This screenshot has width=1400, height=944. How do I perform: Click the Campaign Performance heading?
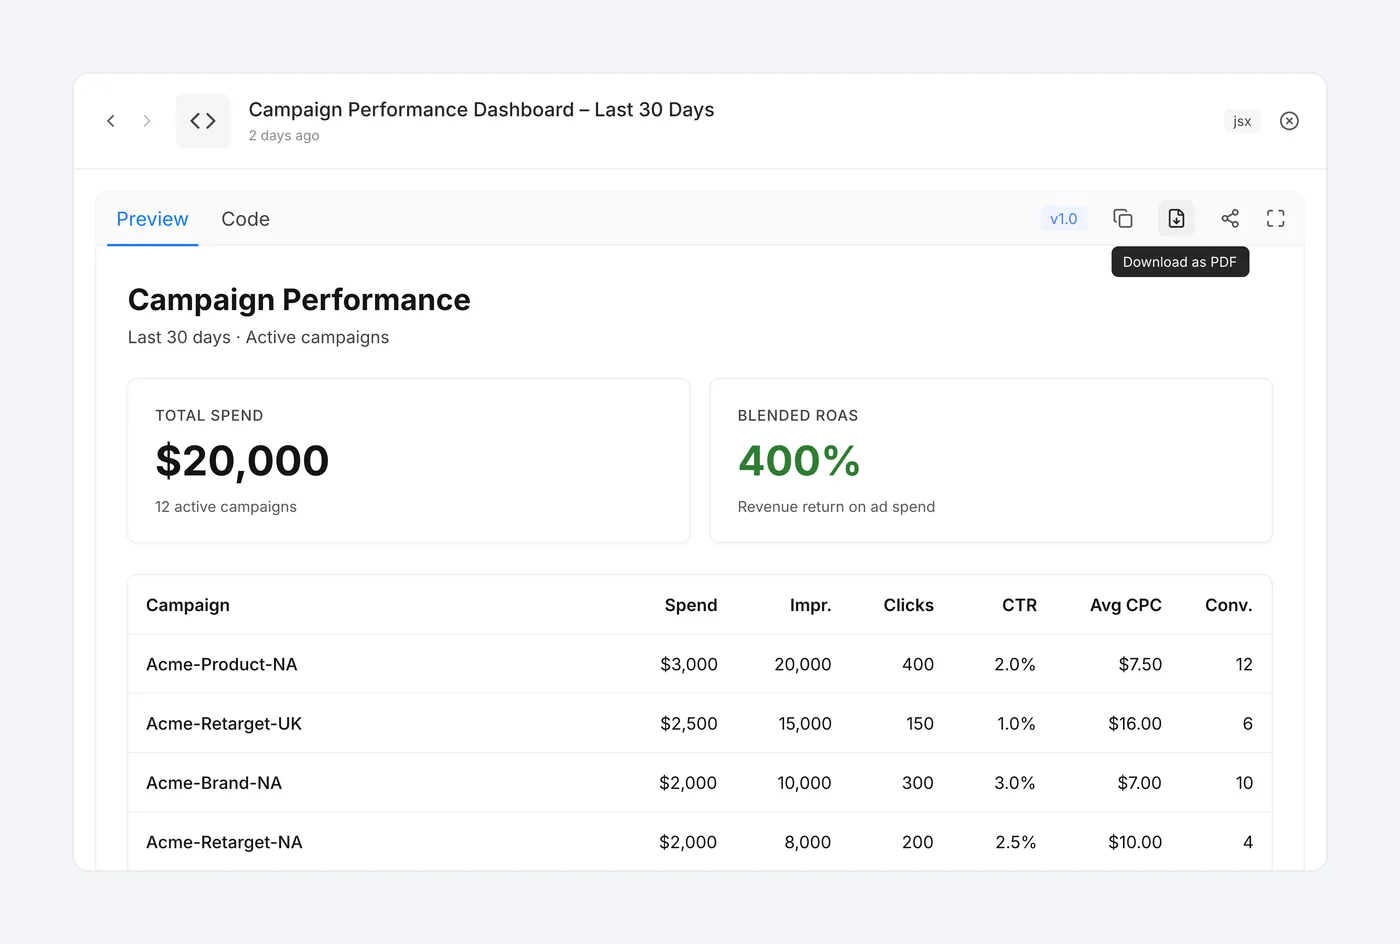click(x=299, y=300)
